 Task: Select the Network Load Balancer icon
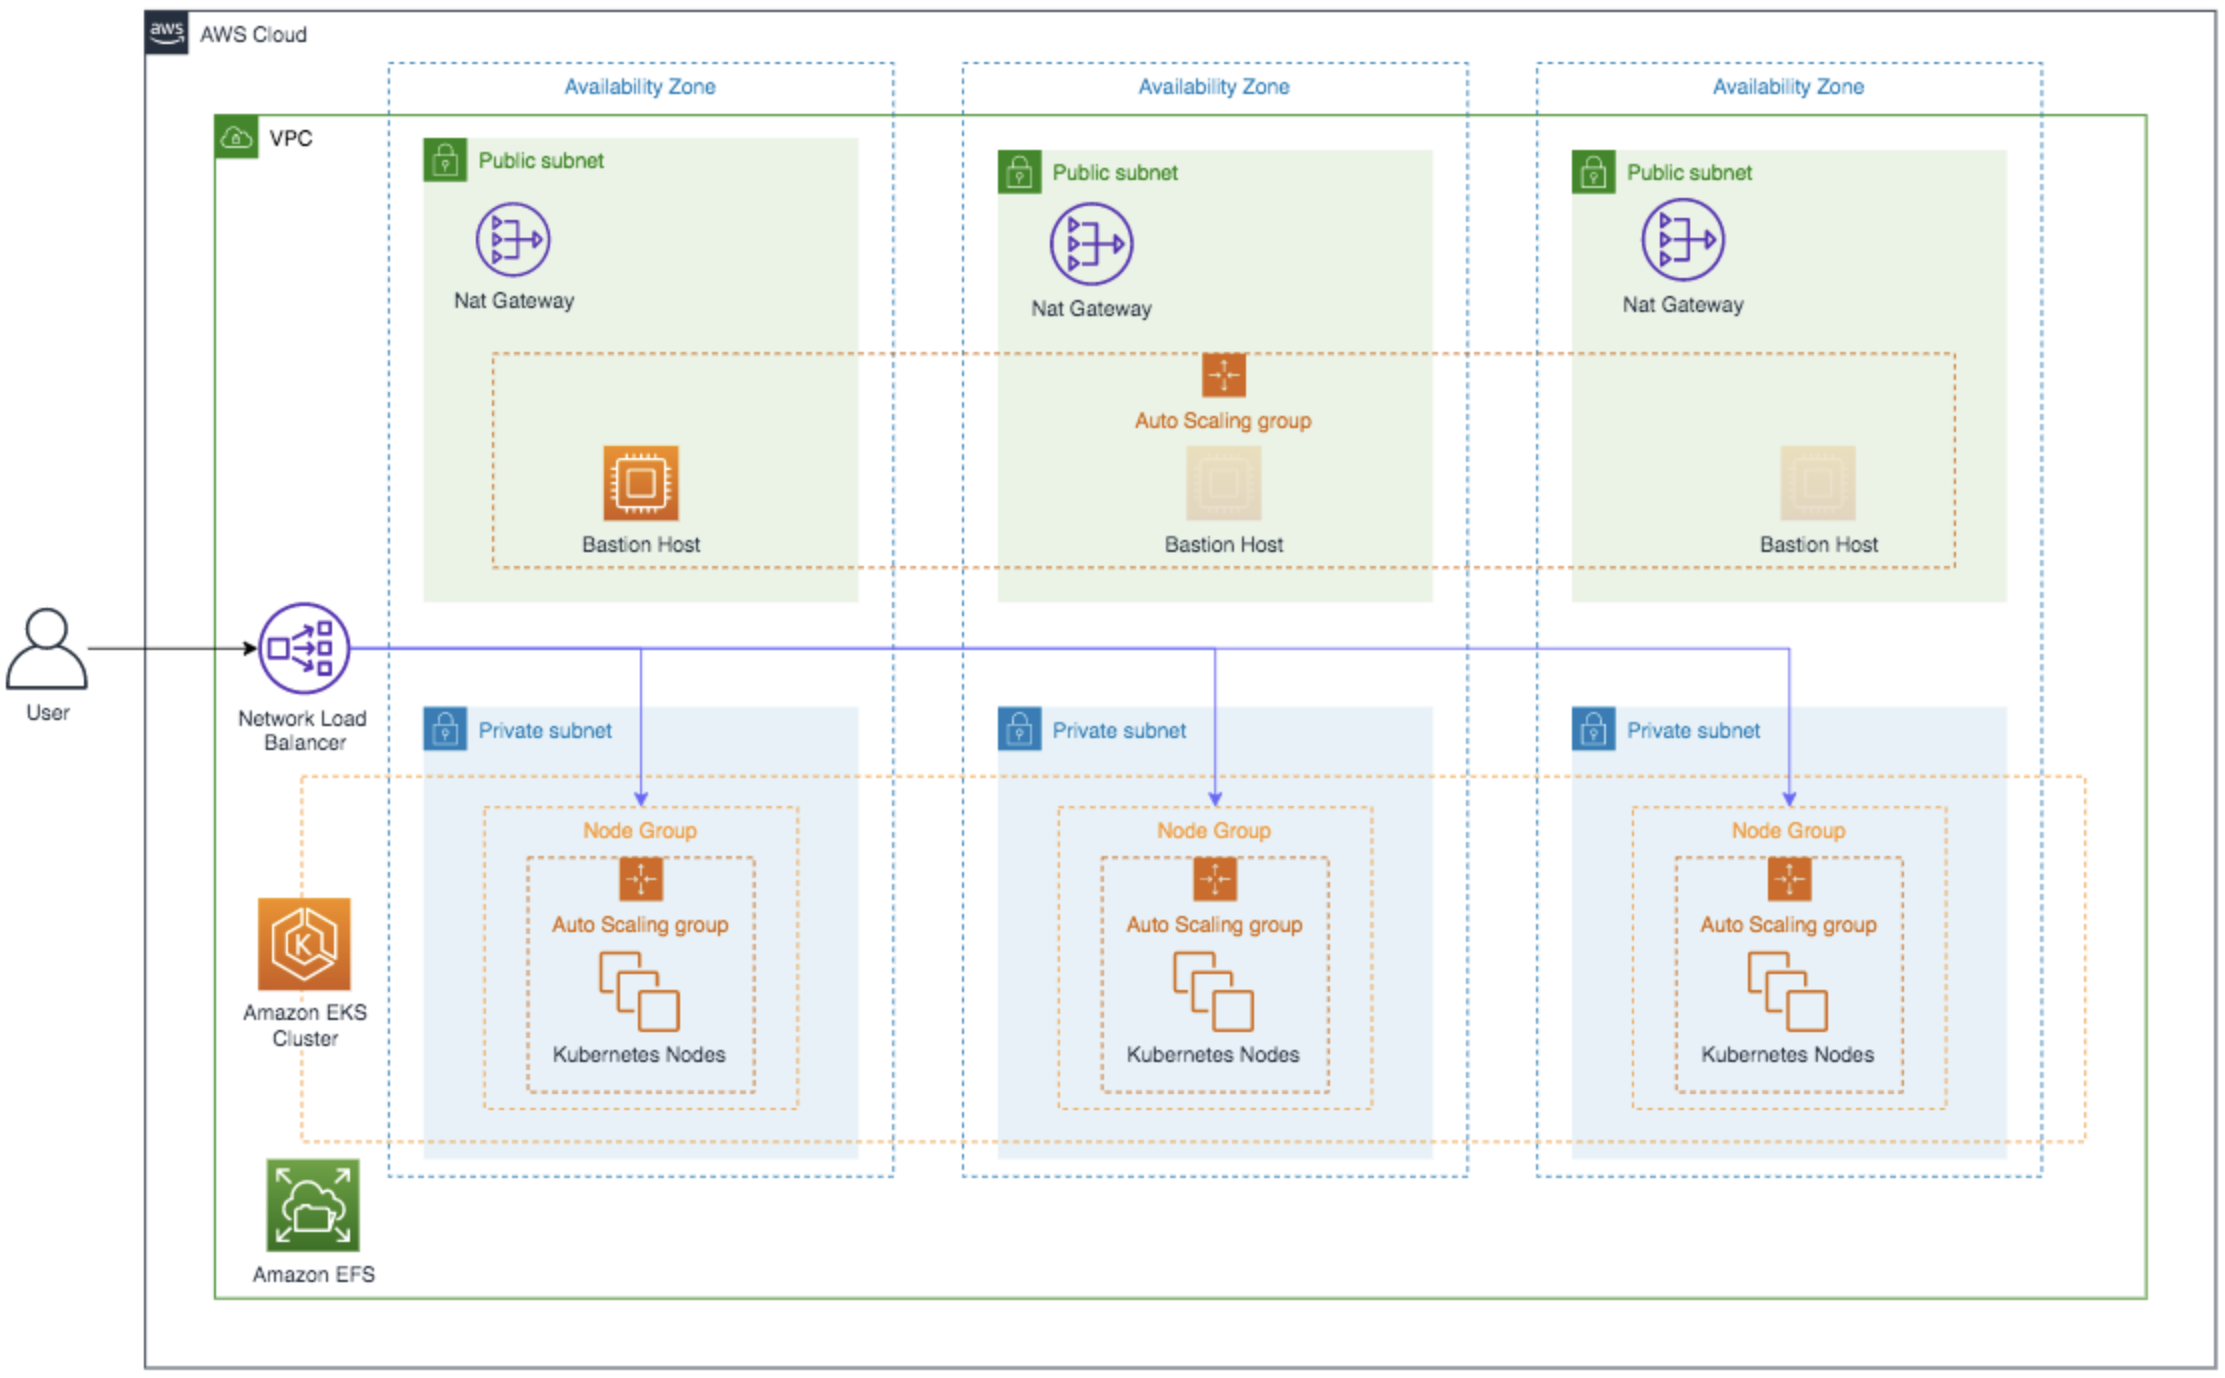[303, 648]
